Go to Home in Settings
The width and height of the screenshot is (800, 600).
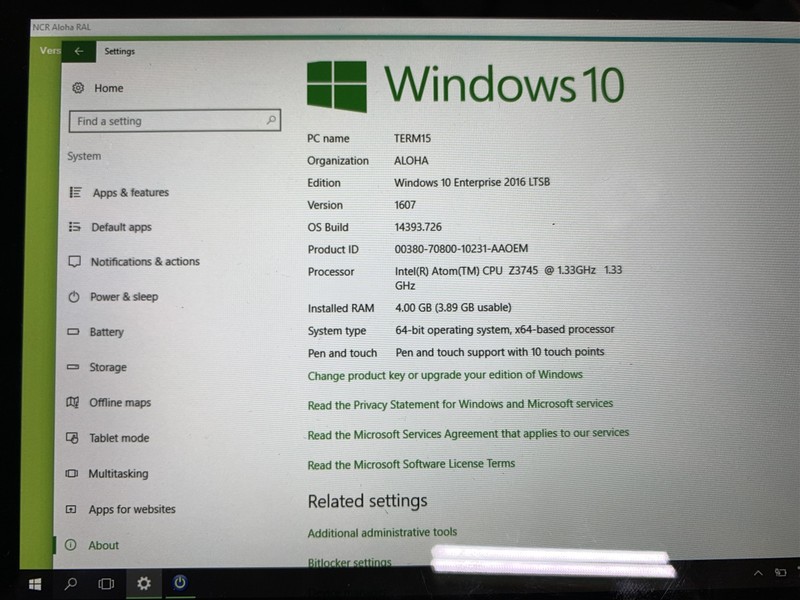pos(108,88)
